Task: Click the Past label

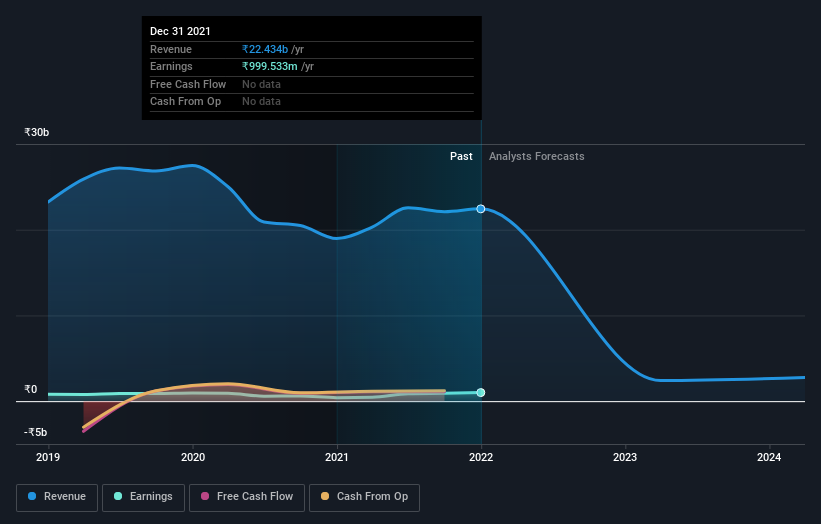Action: pos(461,157)
